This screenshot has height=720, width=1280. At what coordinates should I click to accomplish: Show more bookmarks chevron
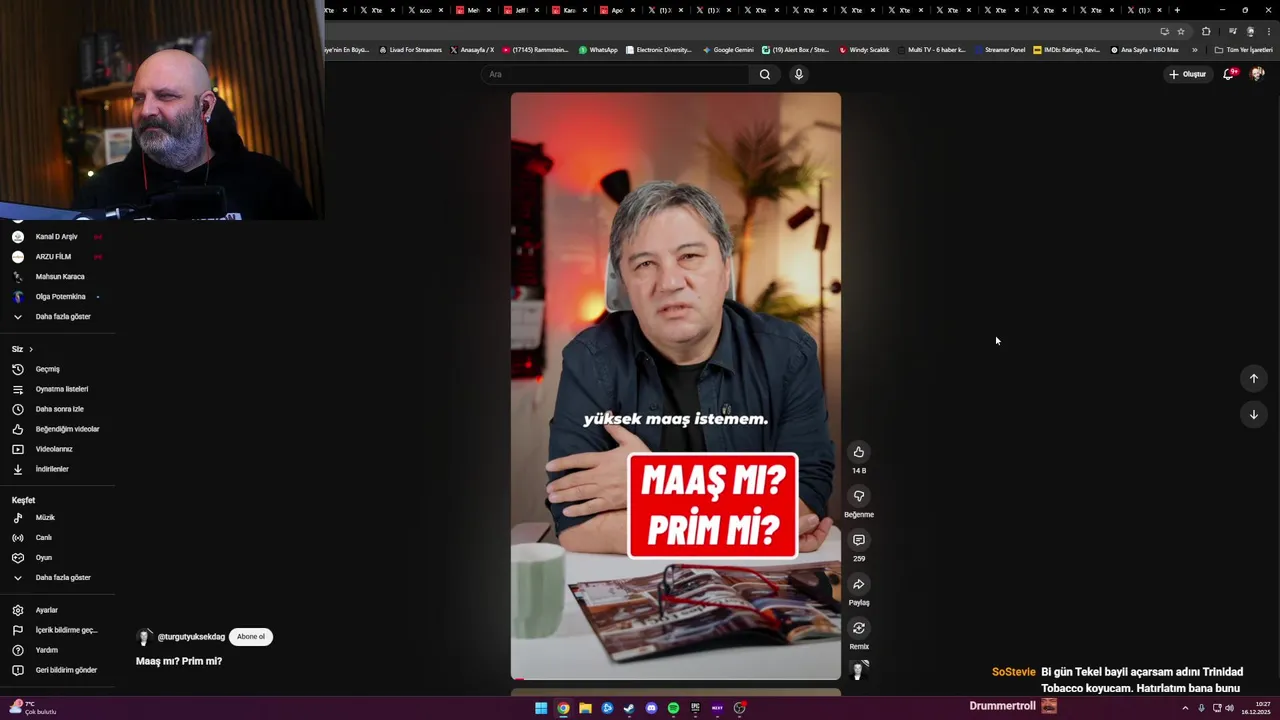click(x=1194, y=49)
